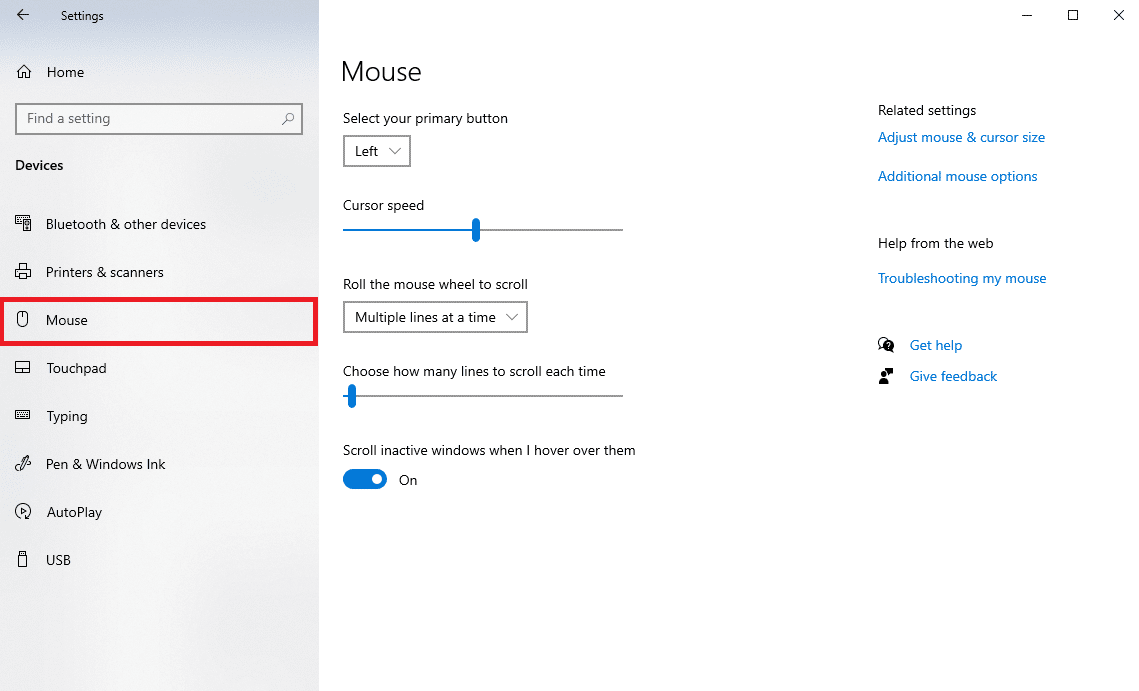The image size is (1139, 691).
Task: Click the Cursor speed slider handle
Action: pyautogui.click(x=476, y=230)
